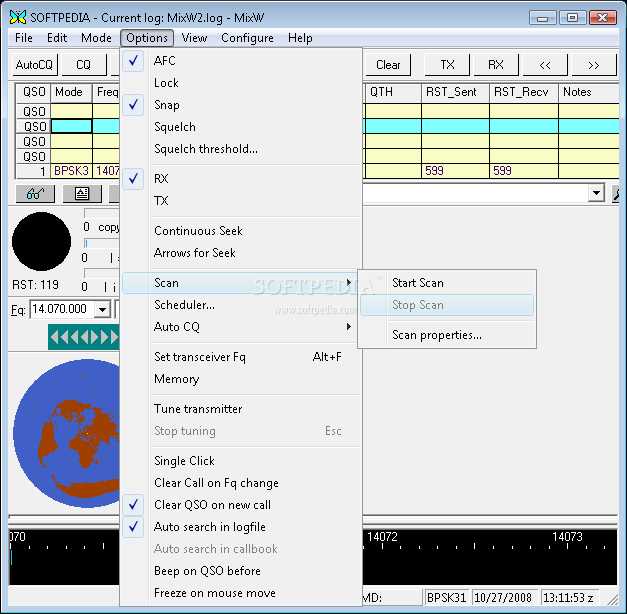
Task: Click the BPSK31 status bar entry
Action: (x=447, y=598)
